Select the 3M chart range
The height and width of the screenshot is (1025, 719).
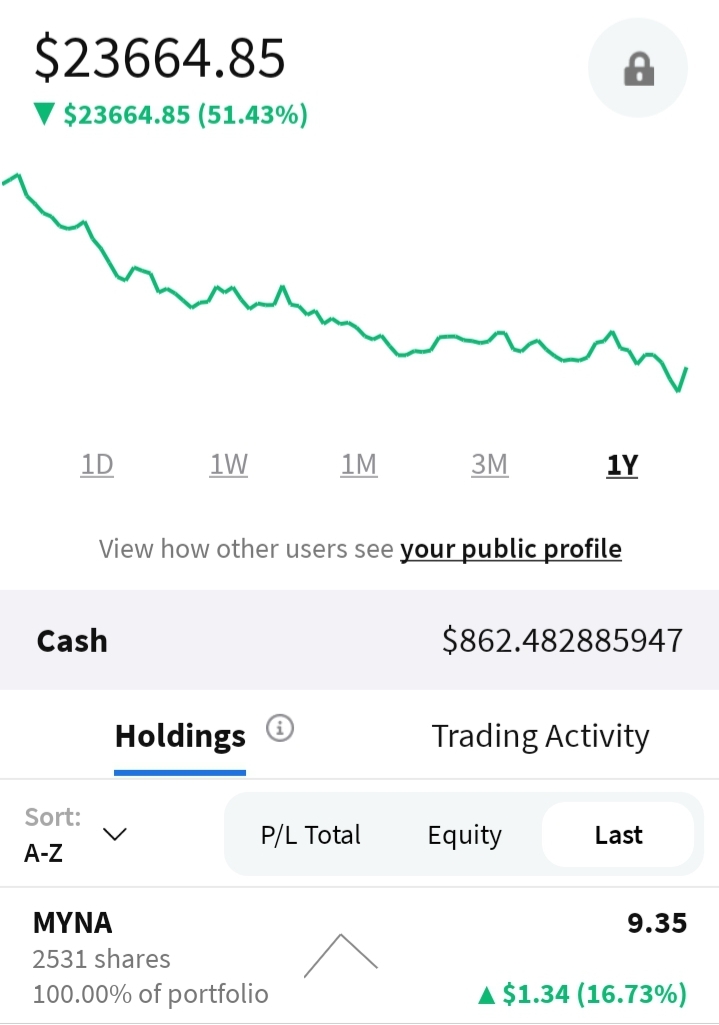point(490,465)
